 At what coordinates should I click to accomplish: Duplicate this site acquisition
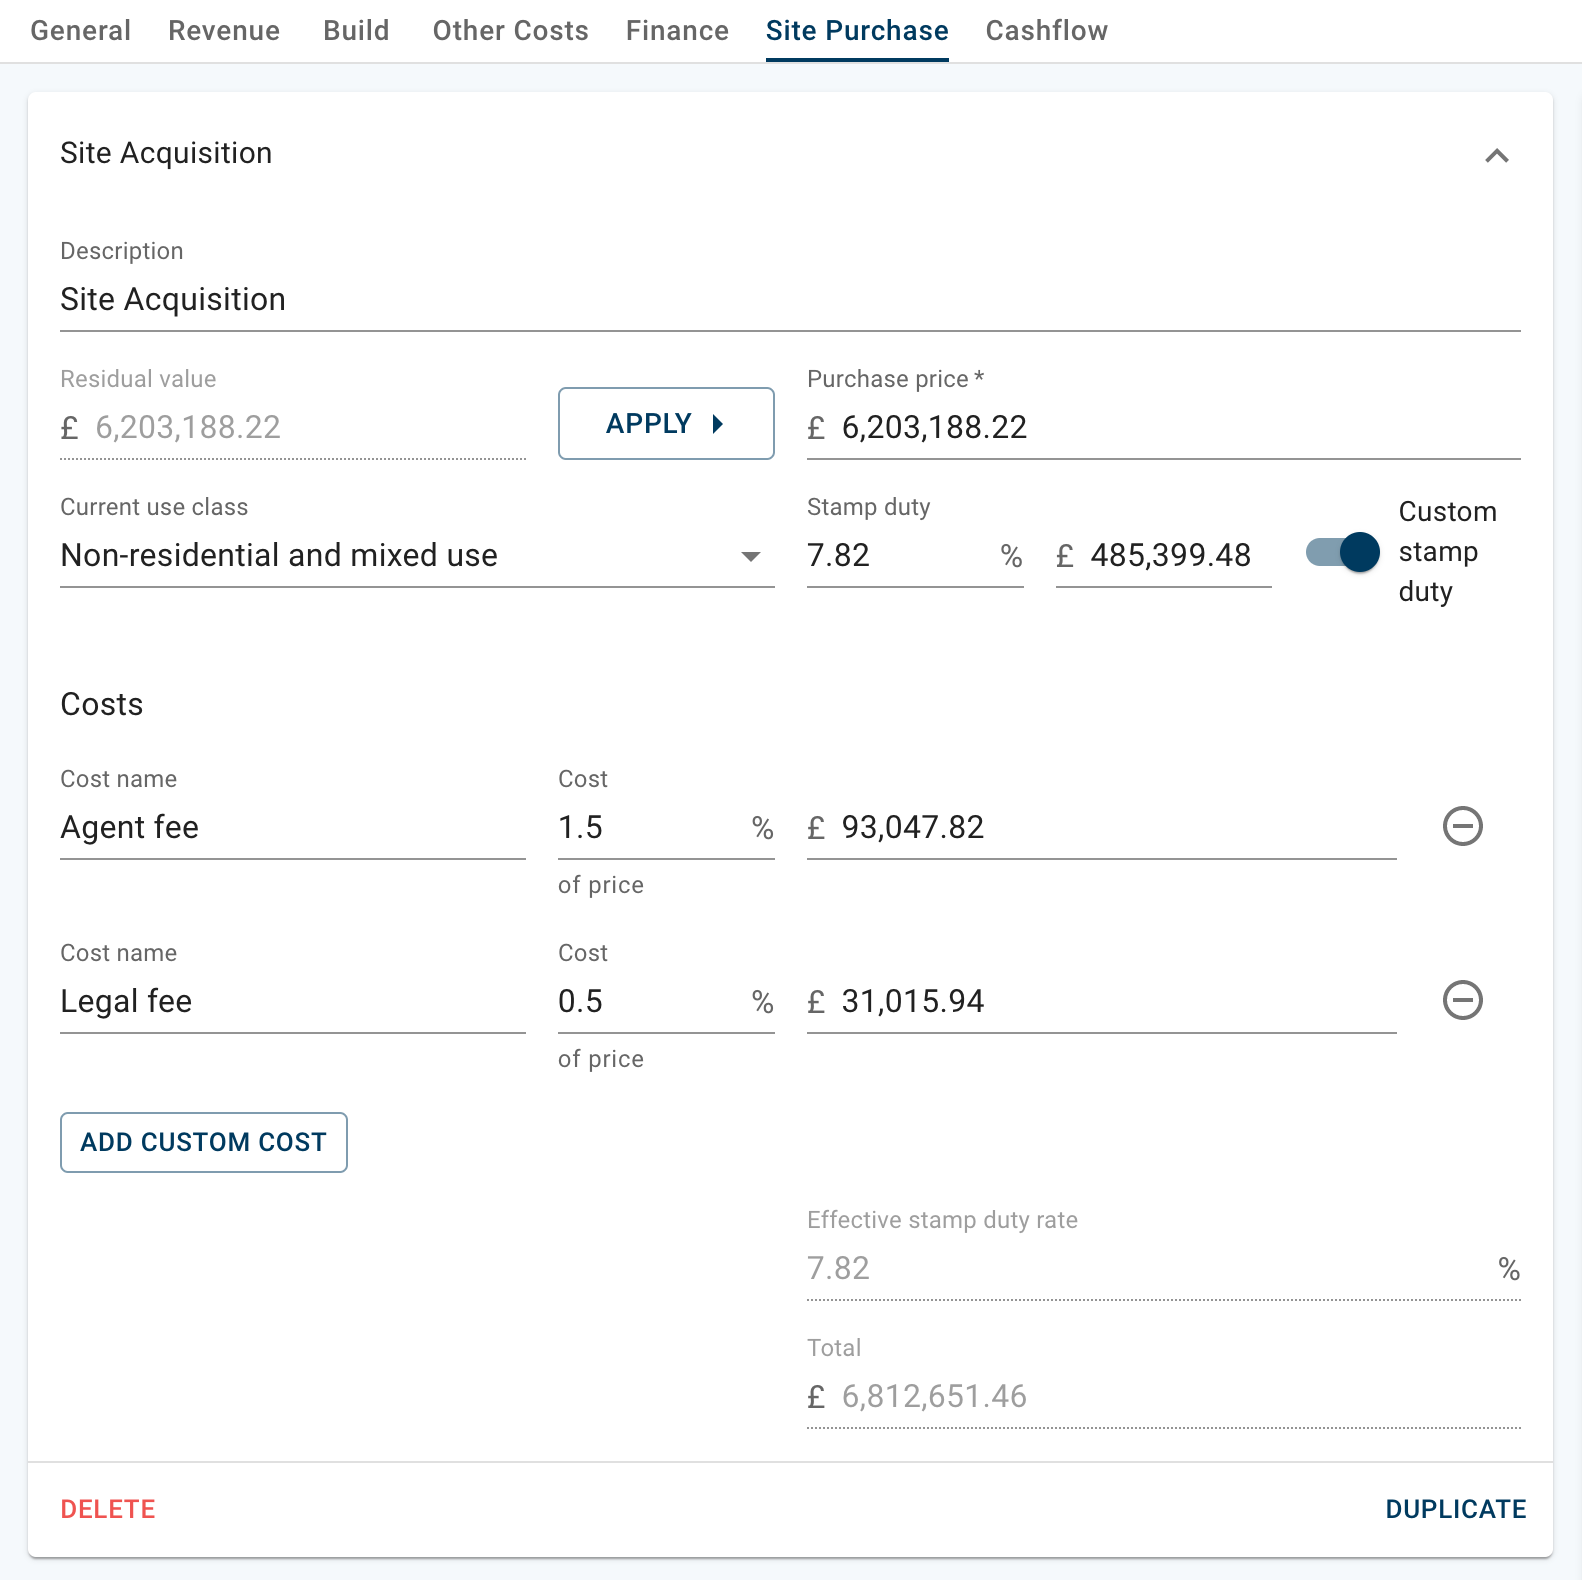[x=1455, y=1509]
